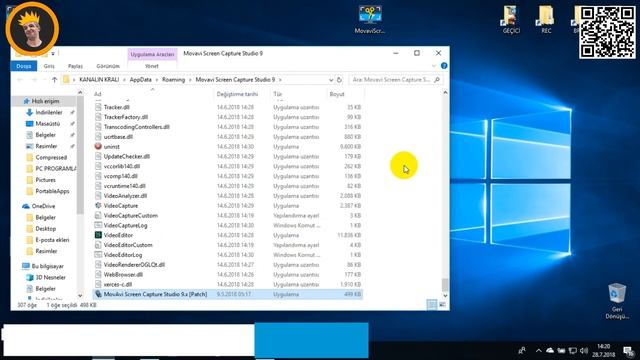Screen dimensions: 640x360
Task: Click the navigation pane scrollbar thumb
Action: pyautogui.click(x=80, y=155)
